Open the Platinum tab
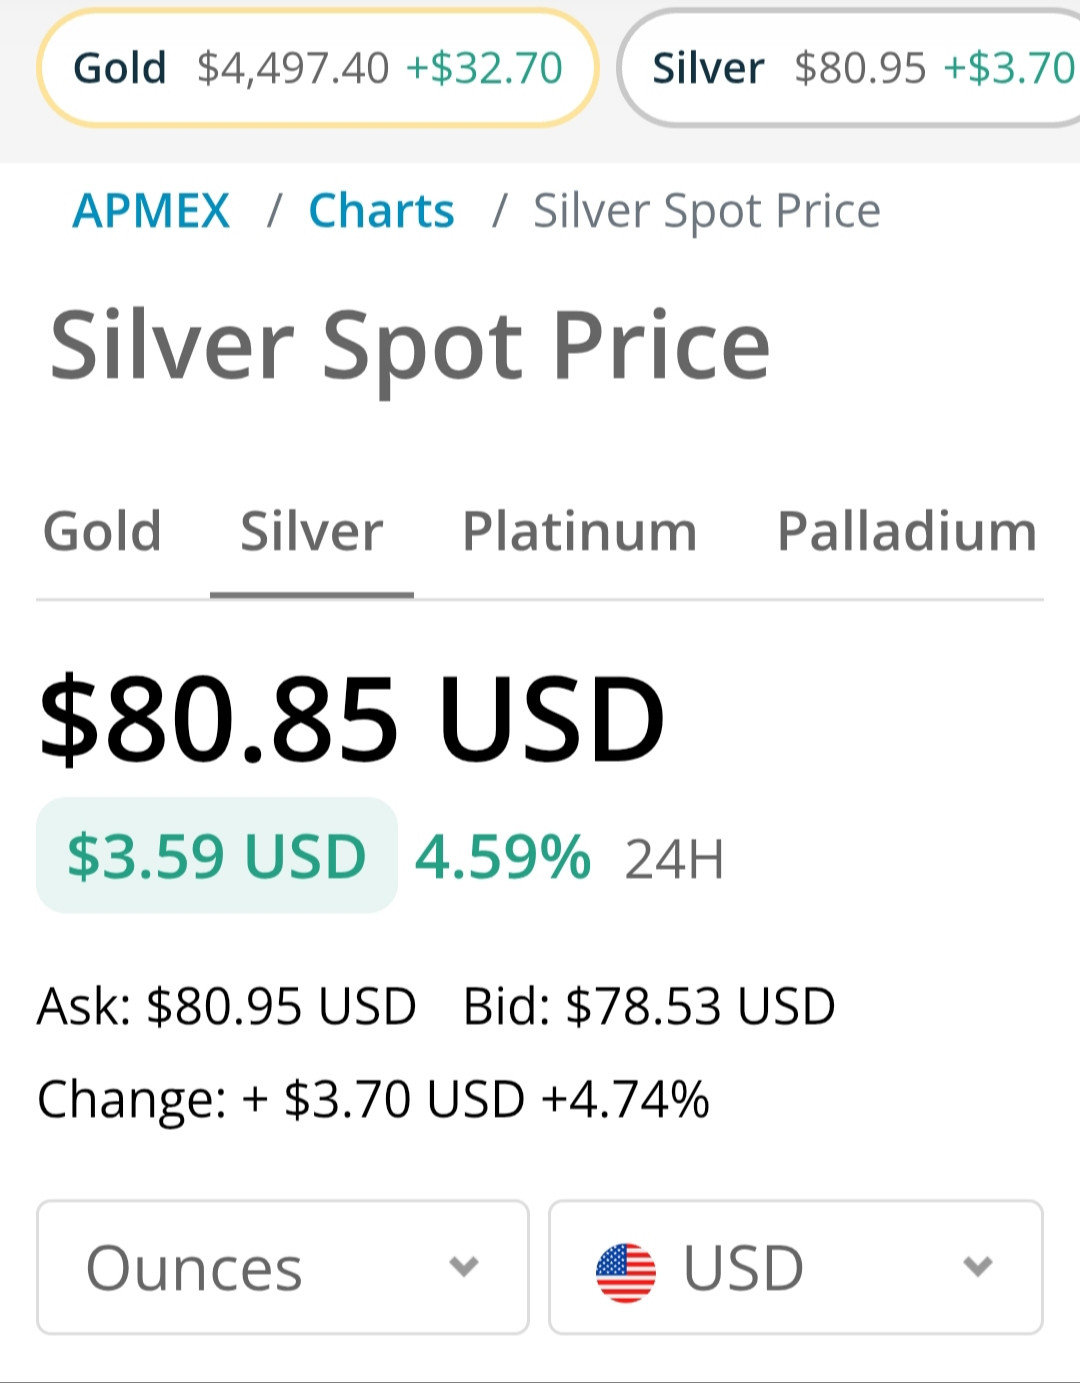 tap(579, 531)
